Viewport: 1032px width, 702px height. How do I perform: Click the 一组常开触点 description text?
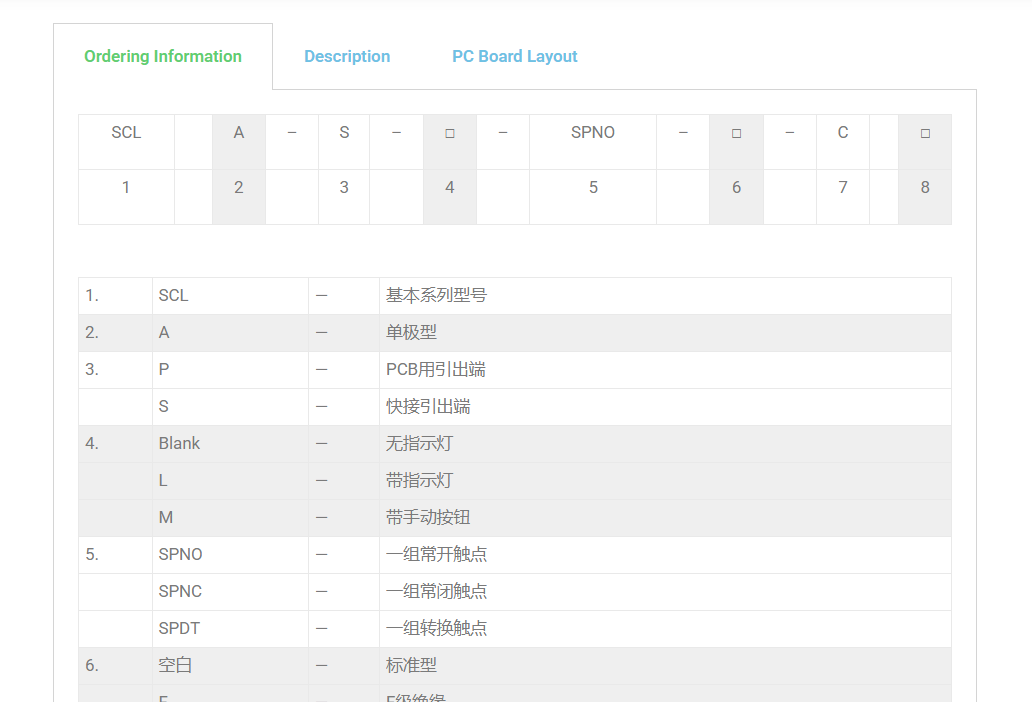tap(436, 555)
